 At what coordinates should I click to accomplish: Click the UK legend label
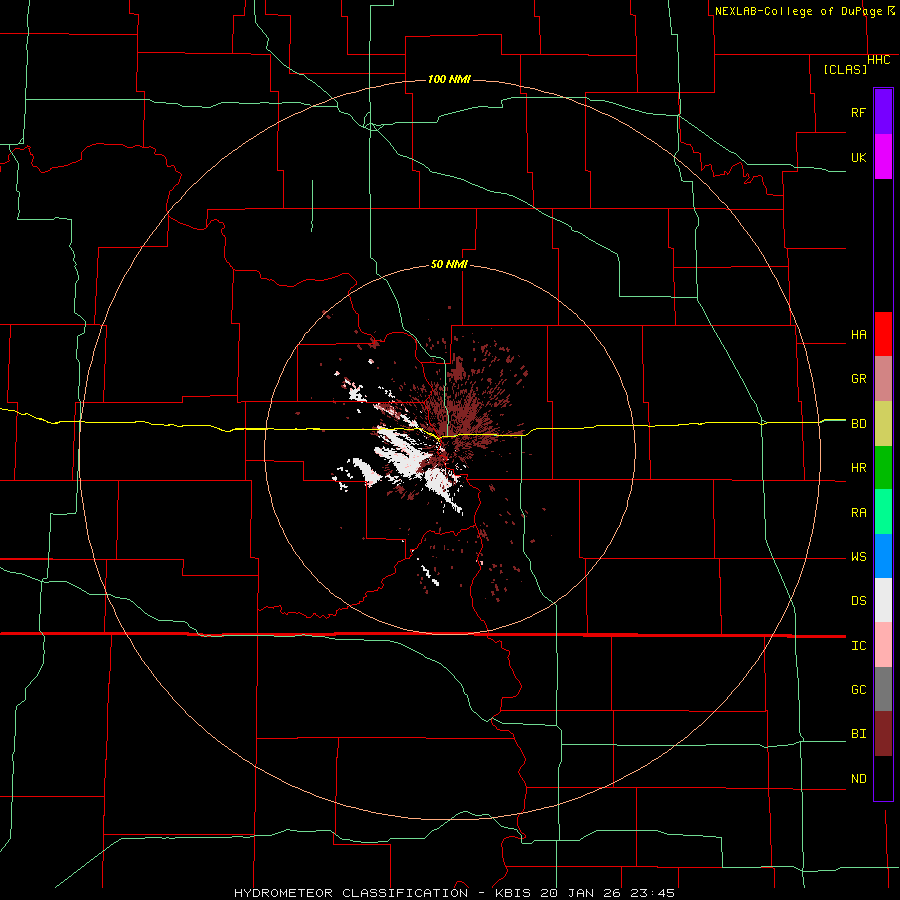click(859, 157)
